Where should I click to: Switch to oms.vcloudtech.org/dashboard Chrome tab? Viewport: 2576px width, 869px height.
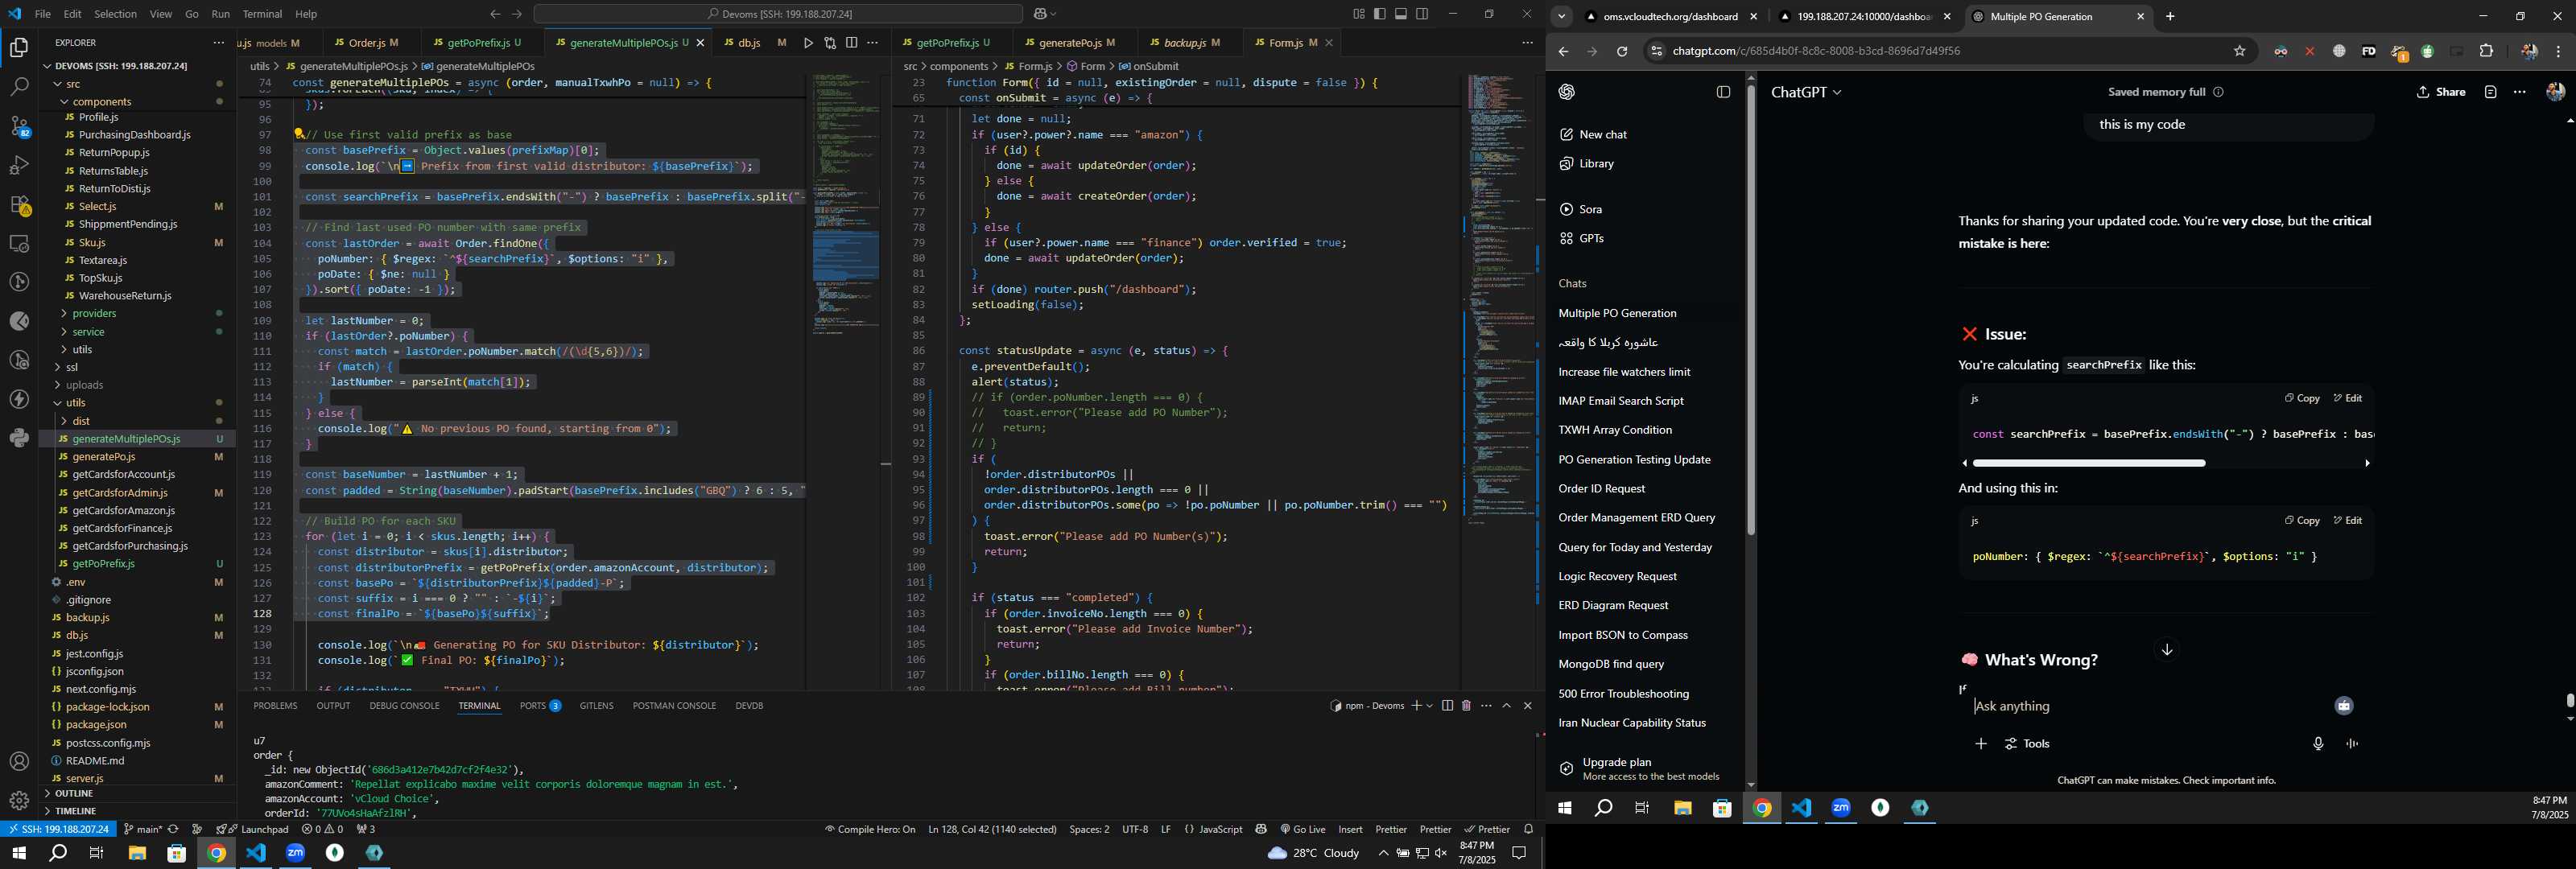point(1671,17)
